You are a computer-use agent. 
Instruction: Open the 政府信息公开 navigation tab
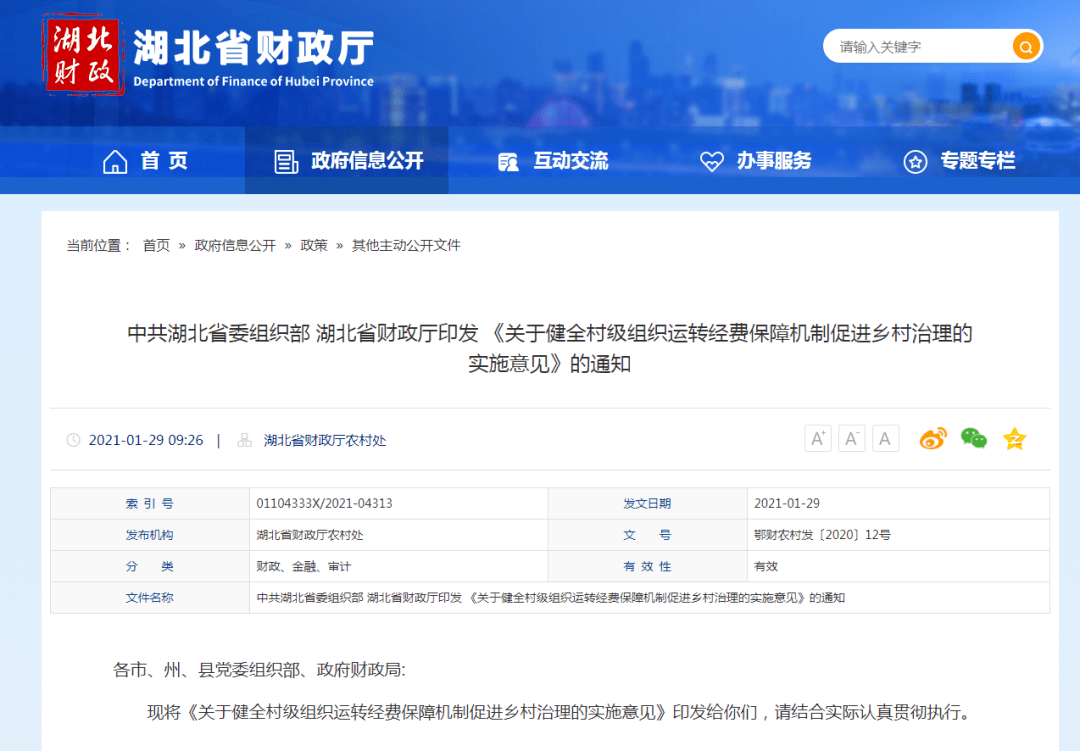pyautogui.click(x=347, y=161)
